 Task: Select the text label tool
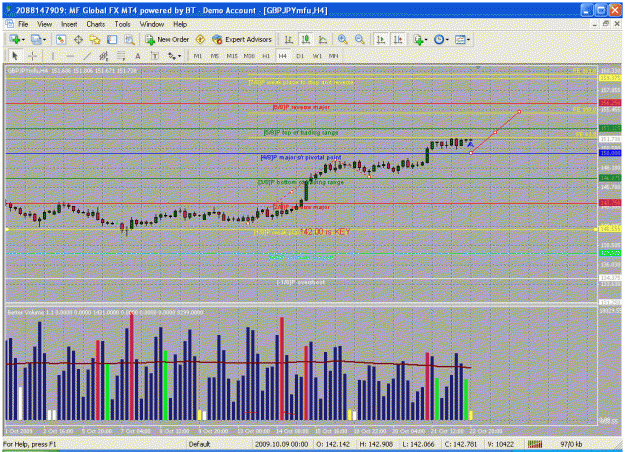coord(154,56)
